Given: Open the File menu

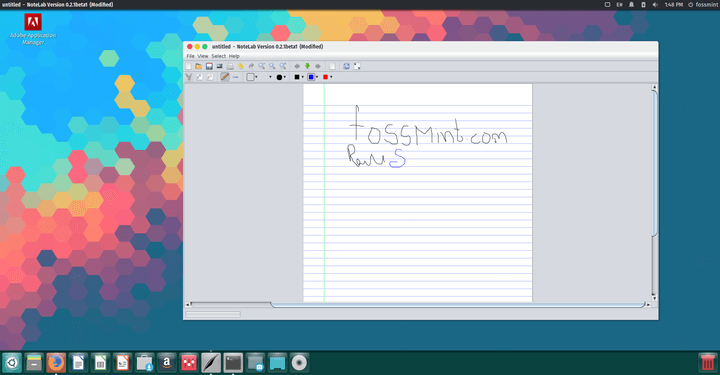Looking at the screenshot, I should pyautogui.click(x=190, y=56).
